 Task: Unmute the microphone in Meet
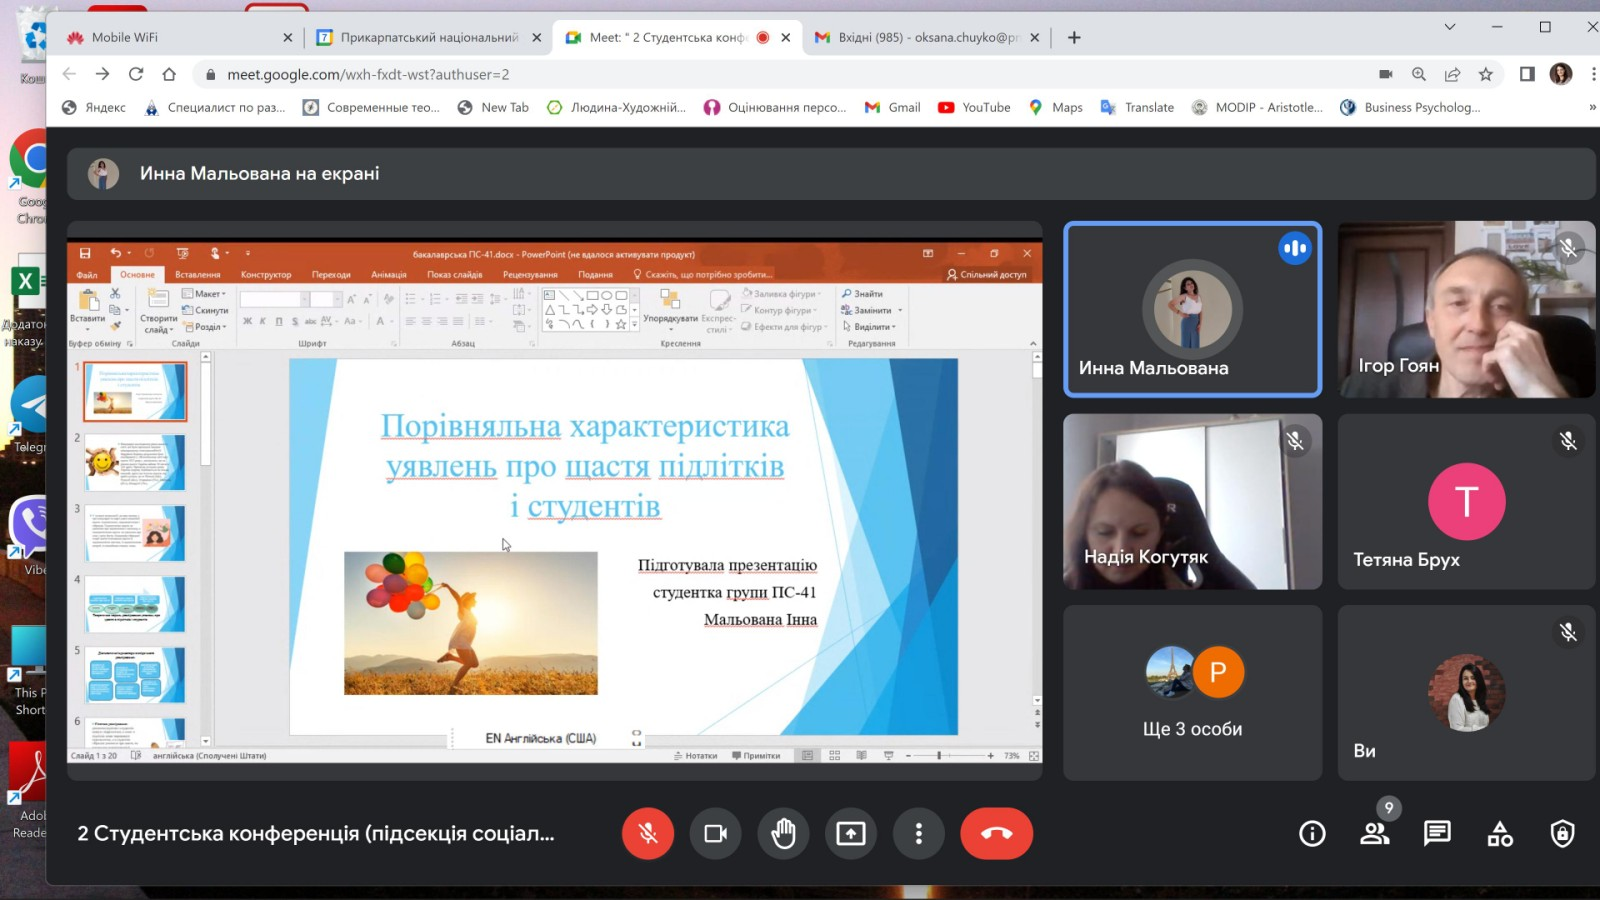648,833
